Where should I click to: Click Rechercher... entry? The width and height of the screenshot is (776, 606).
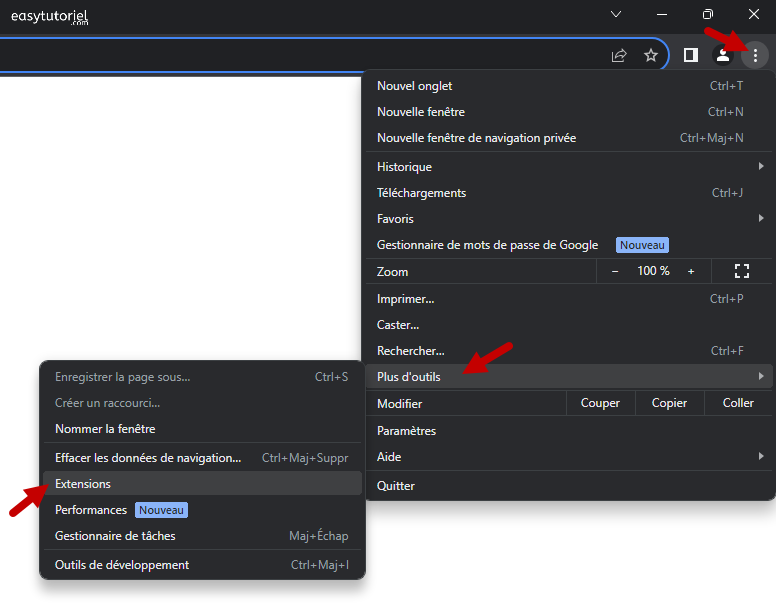point(569,351)
